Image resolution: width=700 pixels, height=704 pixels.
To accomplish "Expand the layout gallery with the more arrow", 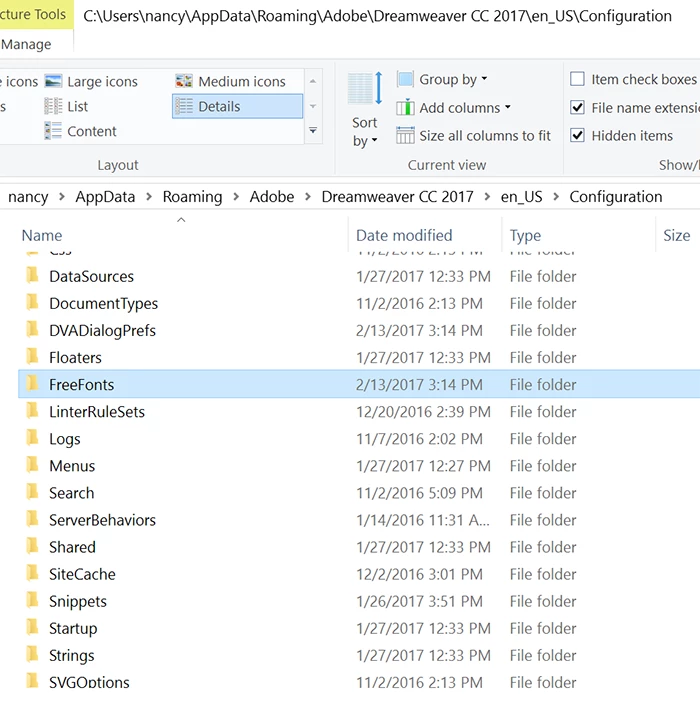I will pos(313,131).
